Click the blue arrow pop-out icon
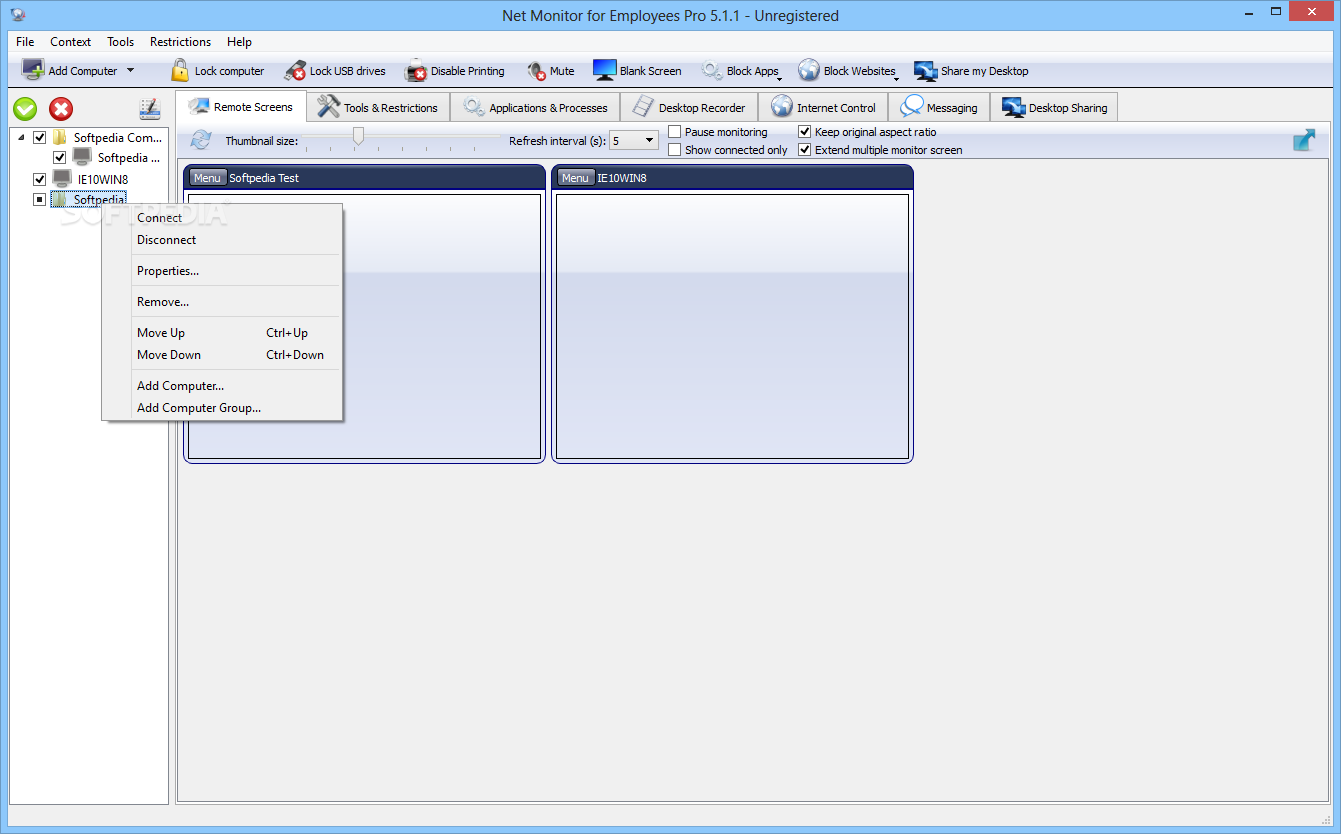The height and width of the screenshot is (834, 1341). coord(1304,140)
